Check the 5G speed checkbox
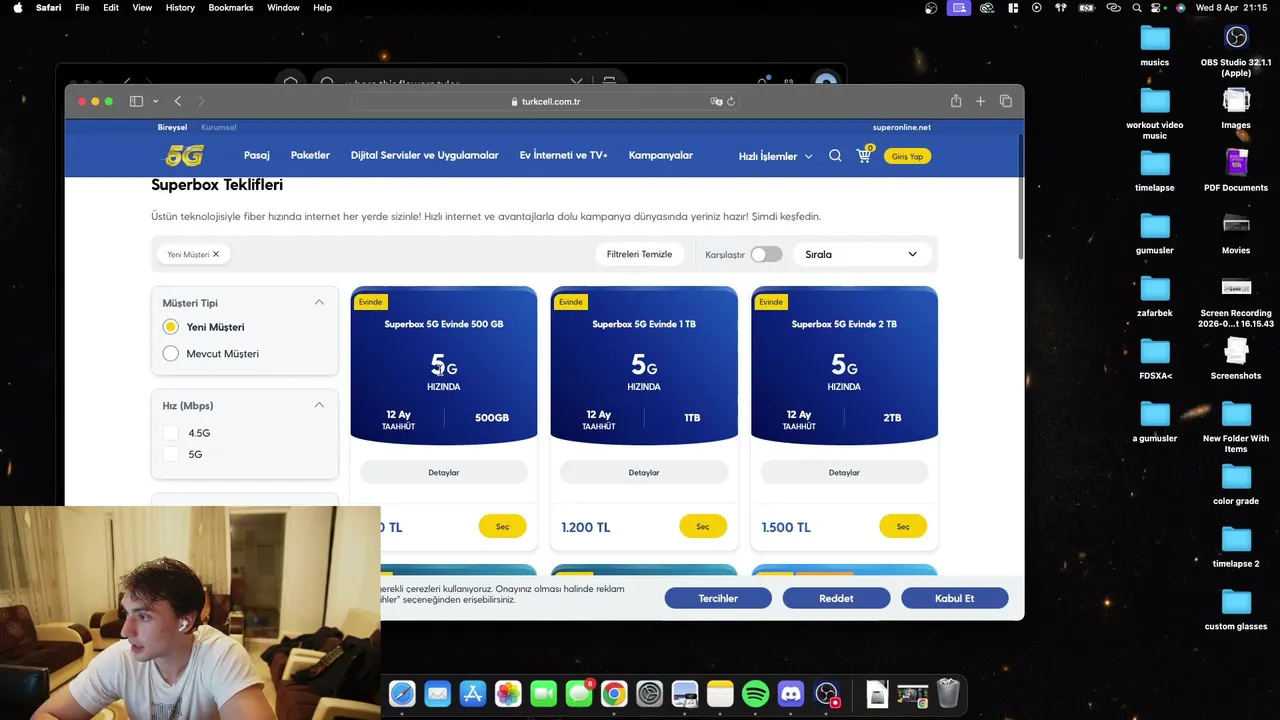 click(171, 454)
